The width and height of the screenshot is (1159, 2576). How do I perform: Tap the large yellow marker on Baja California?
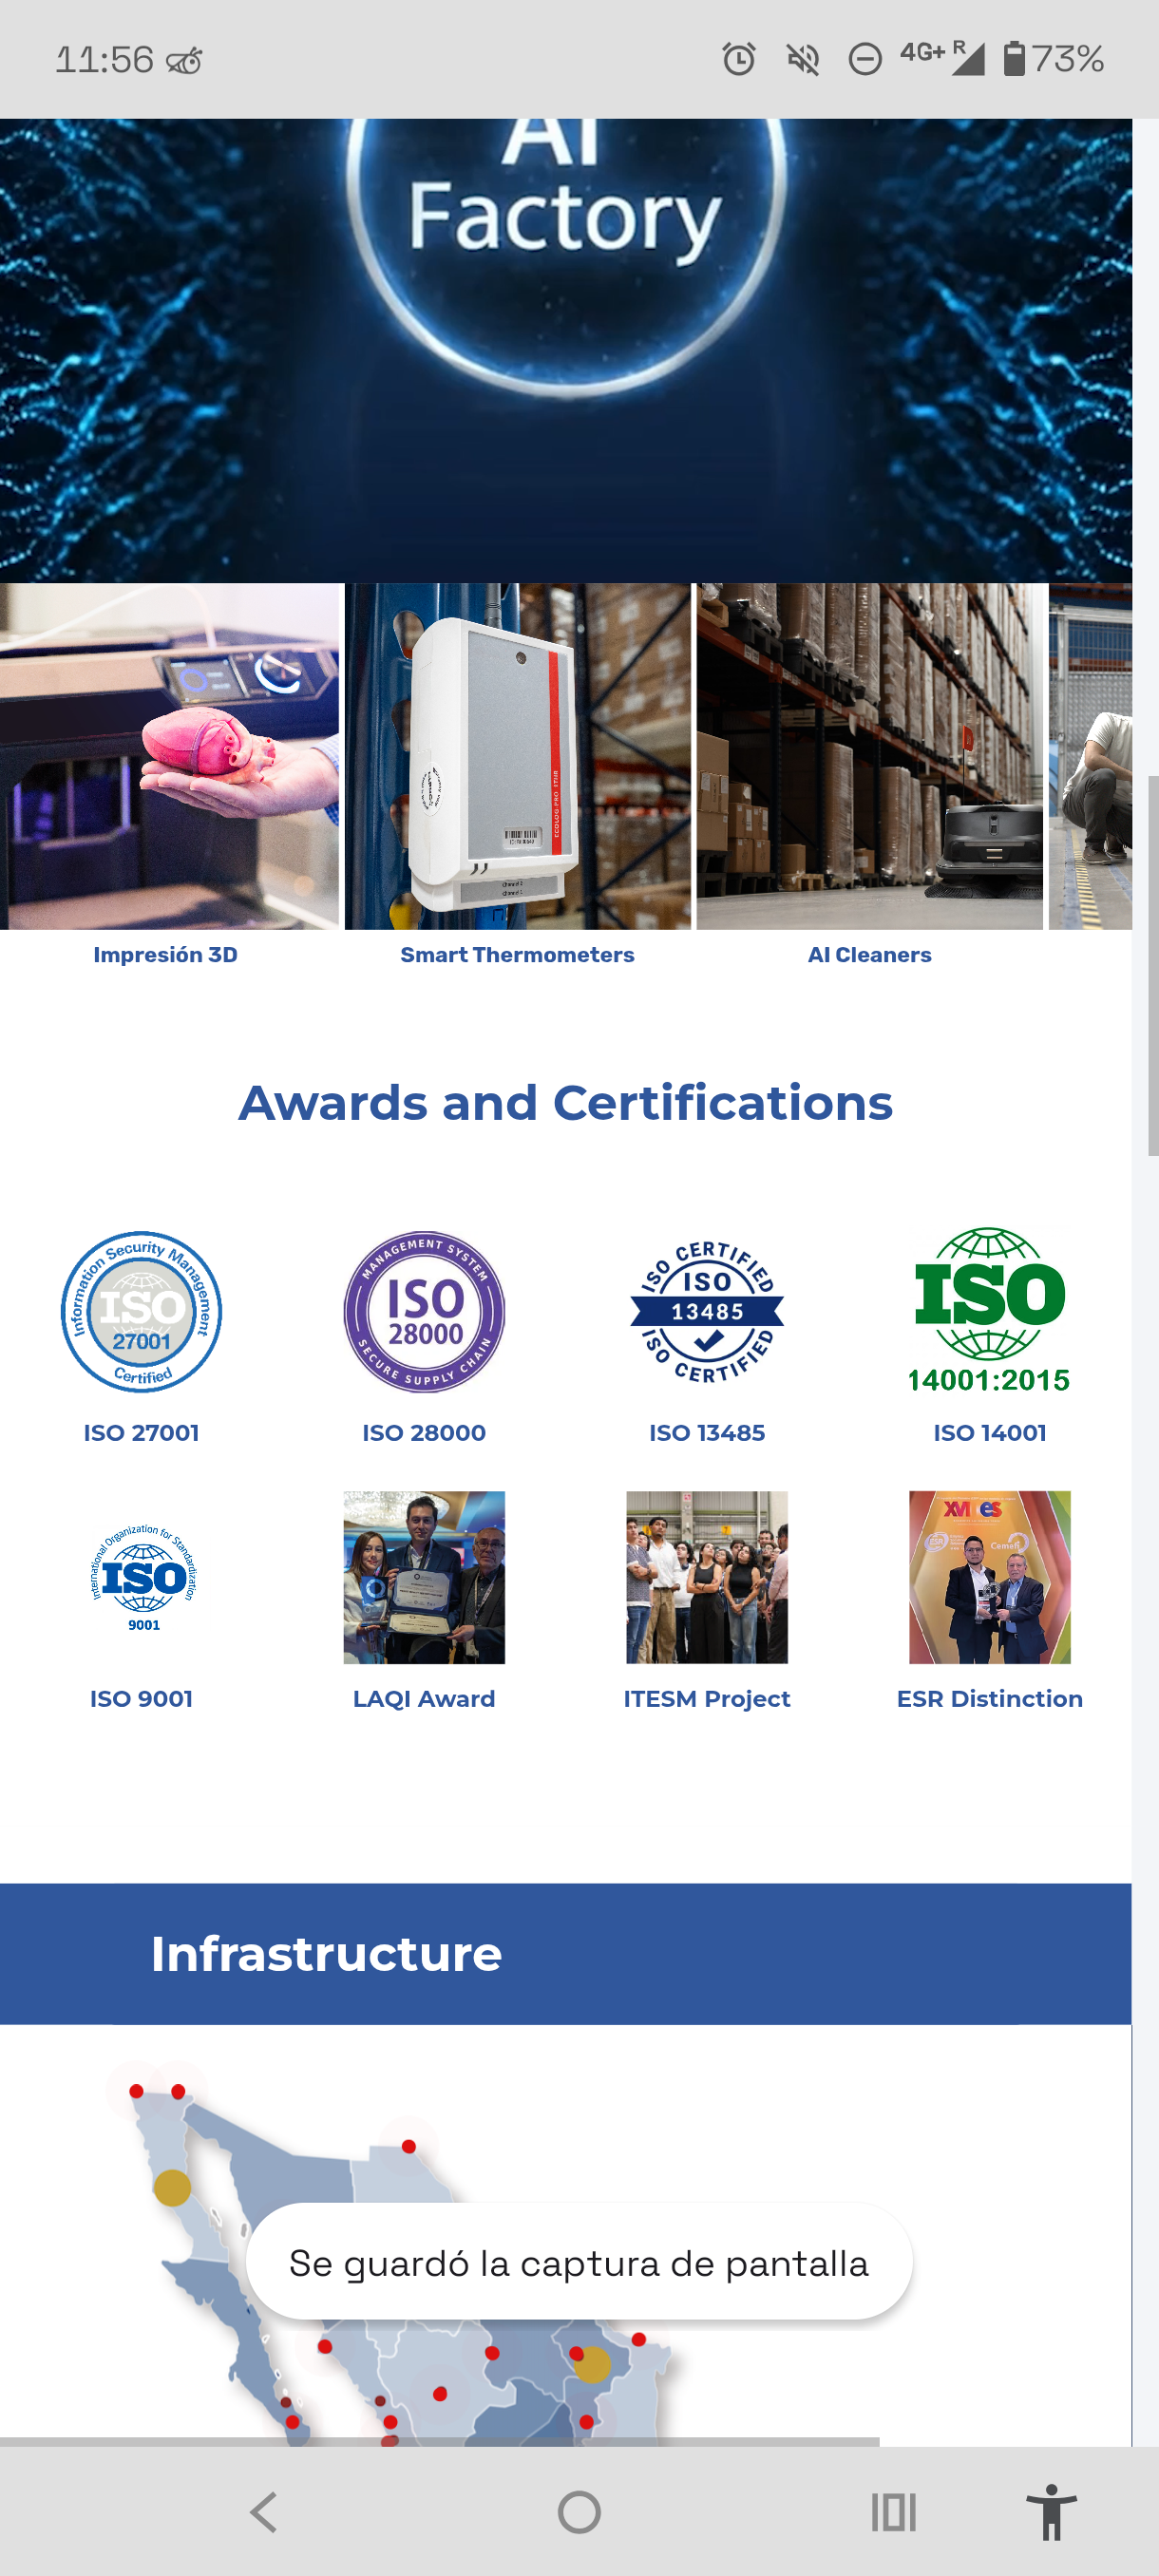click(x=172, y=2188)
